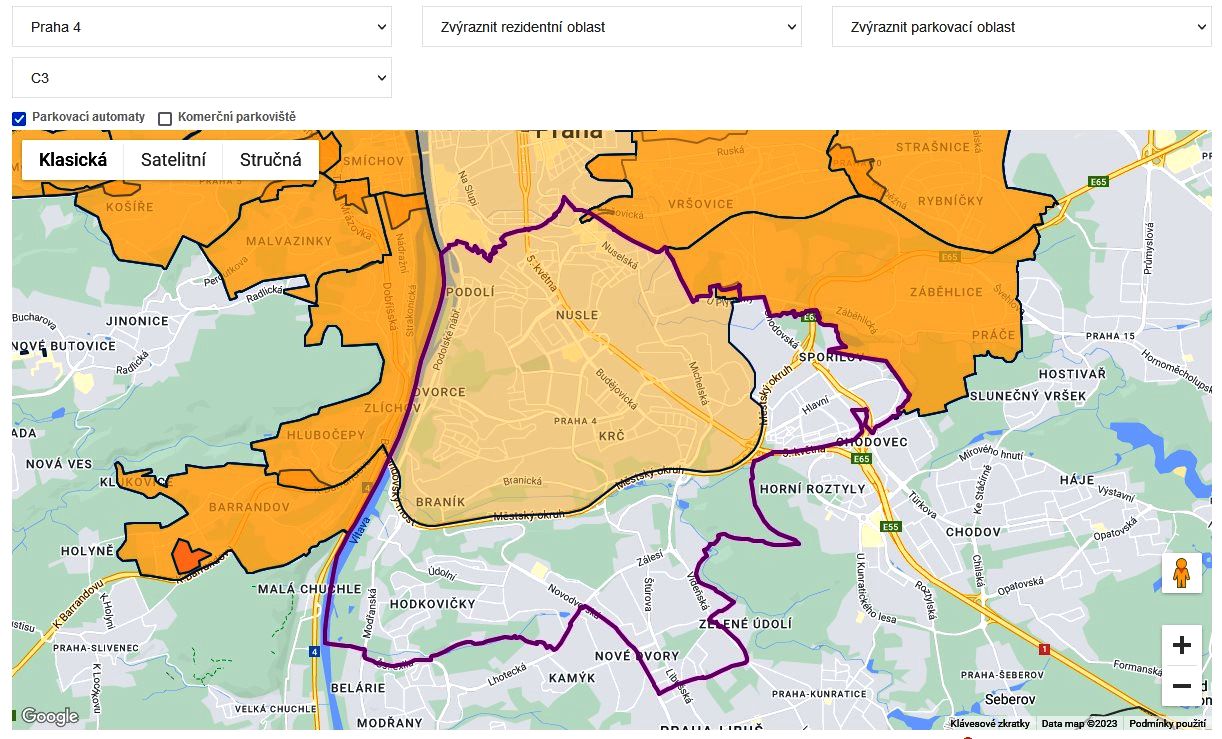Open Podmínky použití terms link

click(x=1168, y=724)
